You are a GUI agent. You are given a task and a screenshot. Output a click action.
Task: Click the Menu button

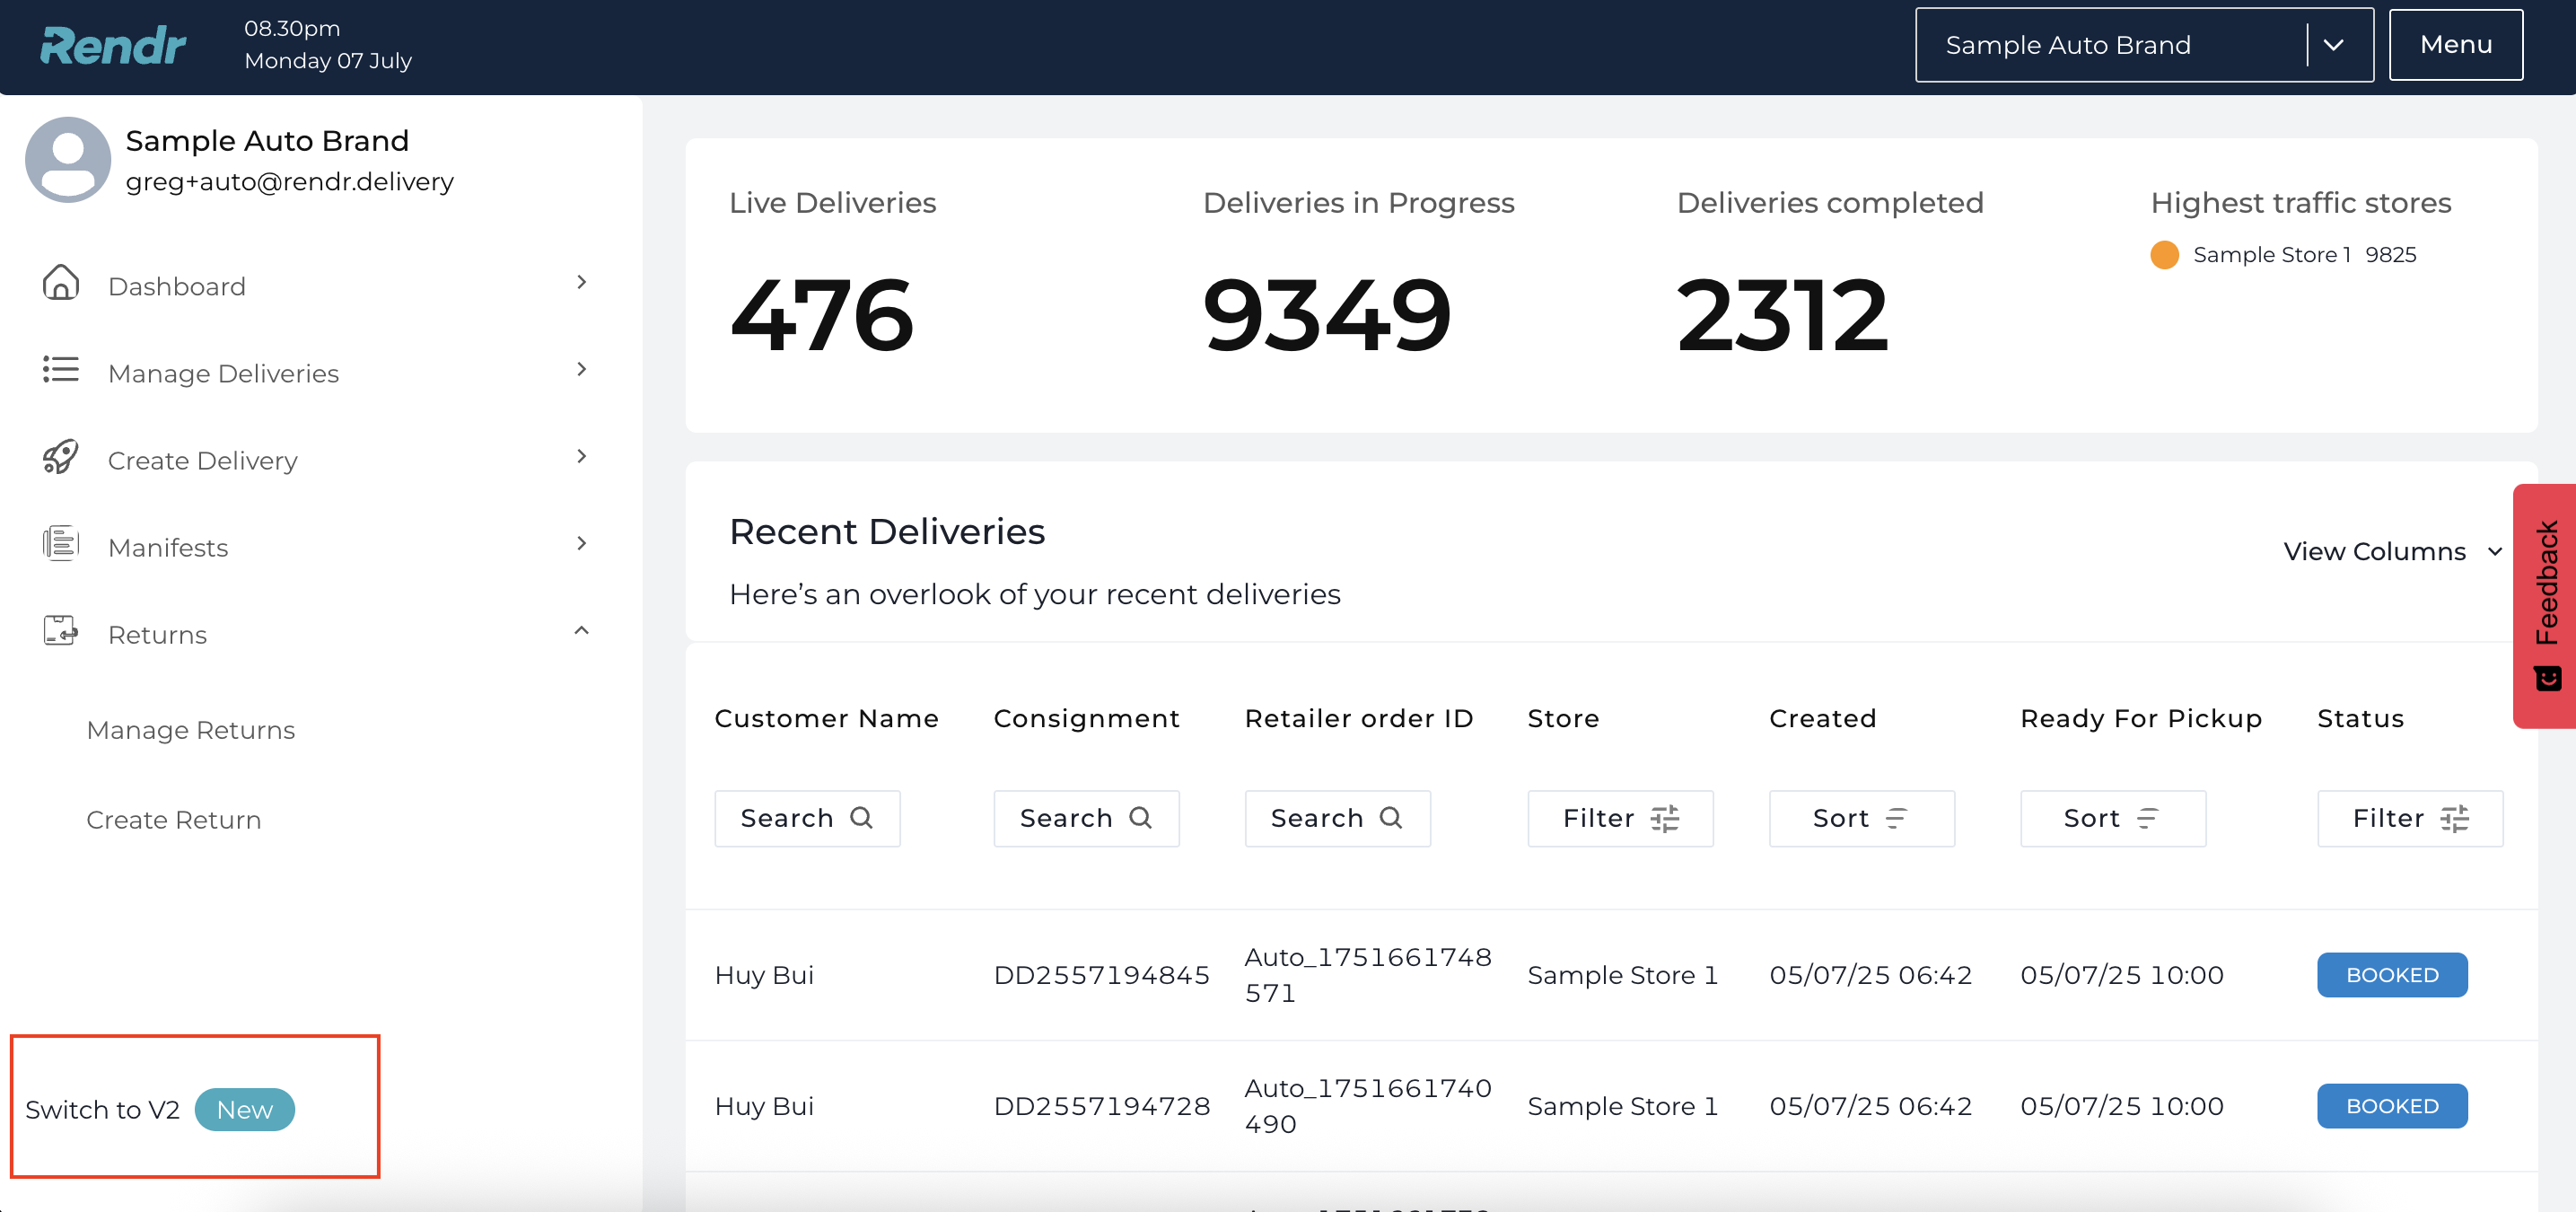2456,45
